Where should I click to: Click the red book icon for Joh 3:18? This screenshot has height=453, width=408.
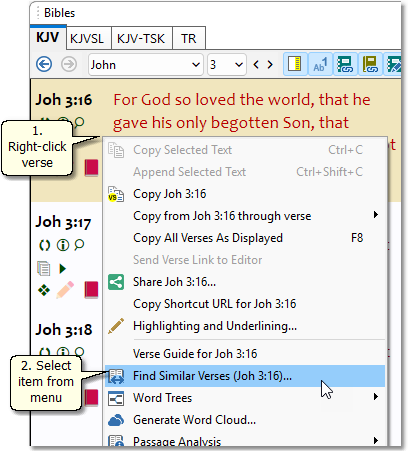(91, 397)
